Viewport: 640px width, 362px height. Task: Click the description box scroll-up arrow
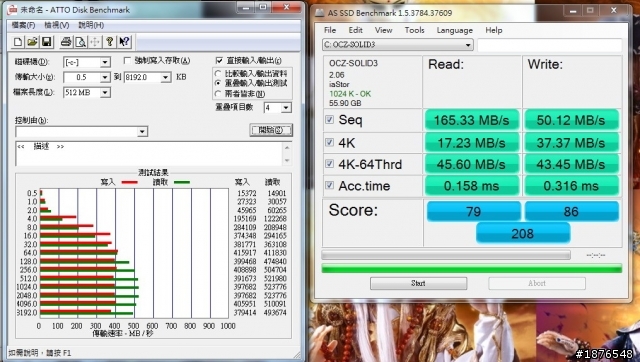[287, 148]
